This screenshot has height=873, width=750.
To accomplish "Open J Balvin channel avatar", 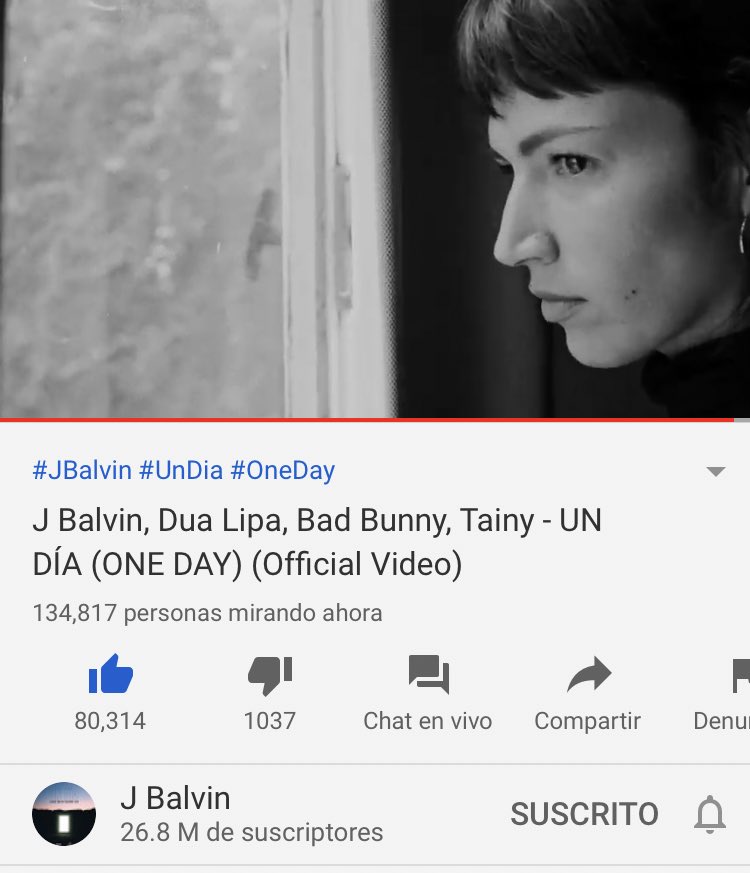I will tap(64, 813).
